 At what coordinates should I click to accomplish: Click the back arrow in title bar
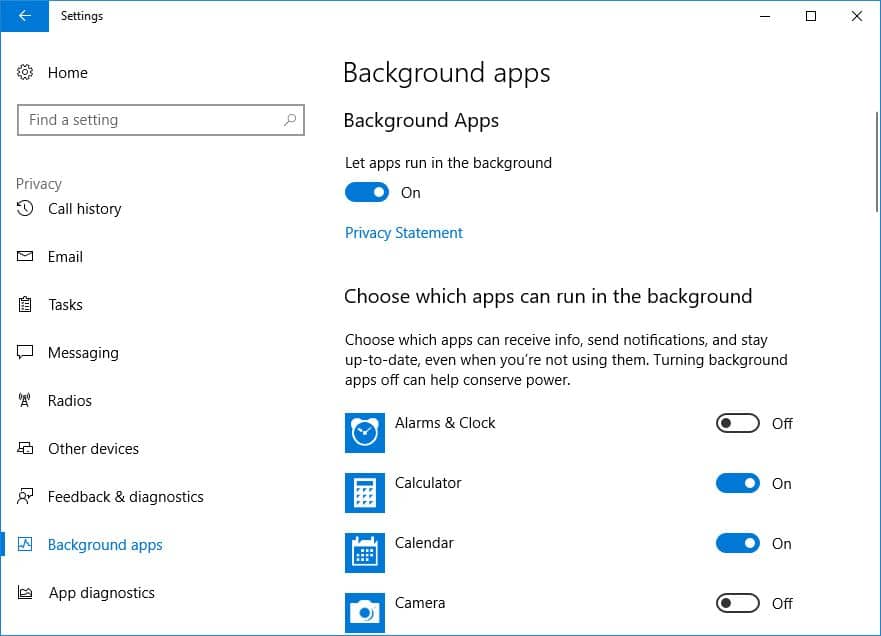coord(24,16)
